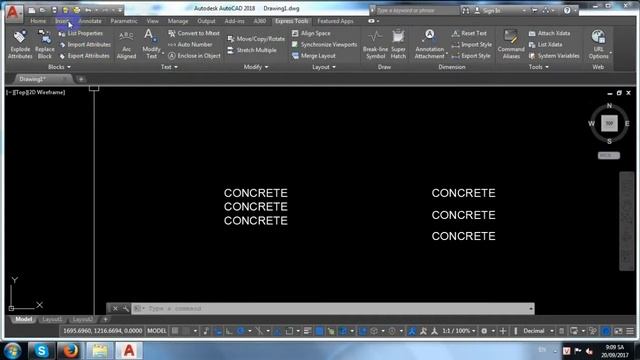
Task: Click Reset Text in Dimension panel
Action: 469,33
